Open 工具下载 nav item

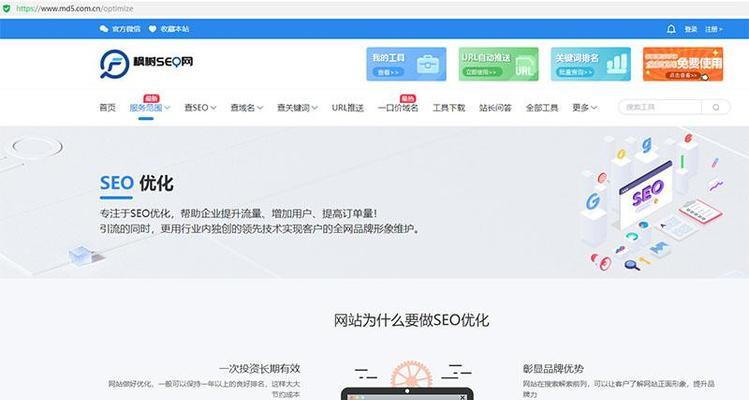[449, 108]
